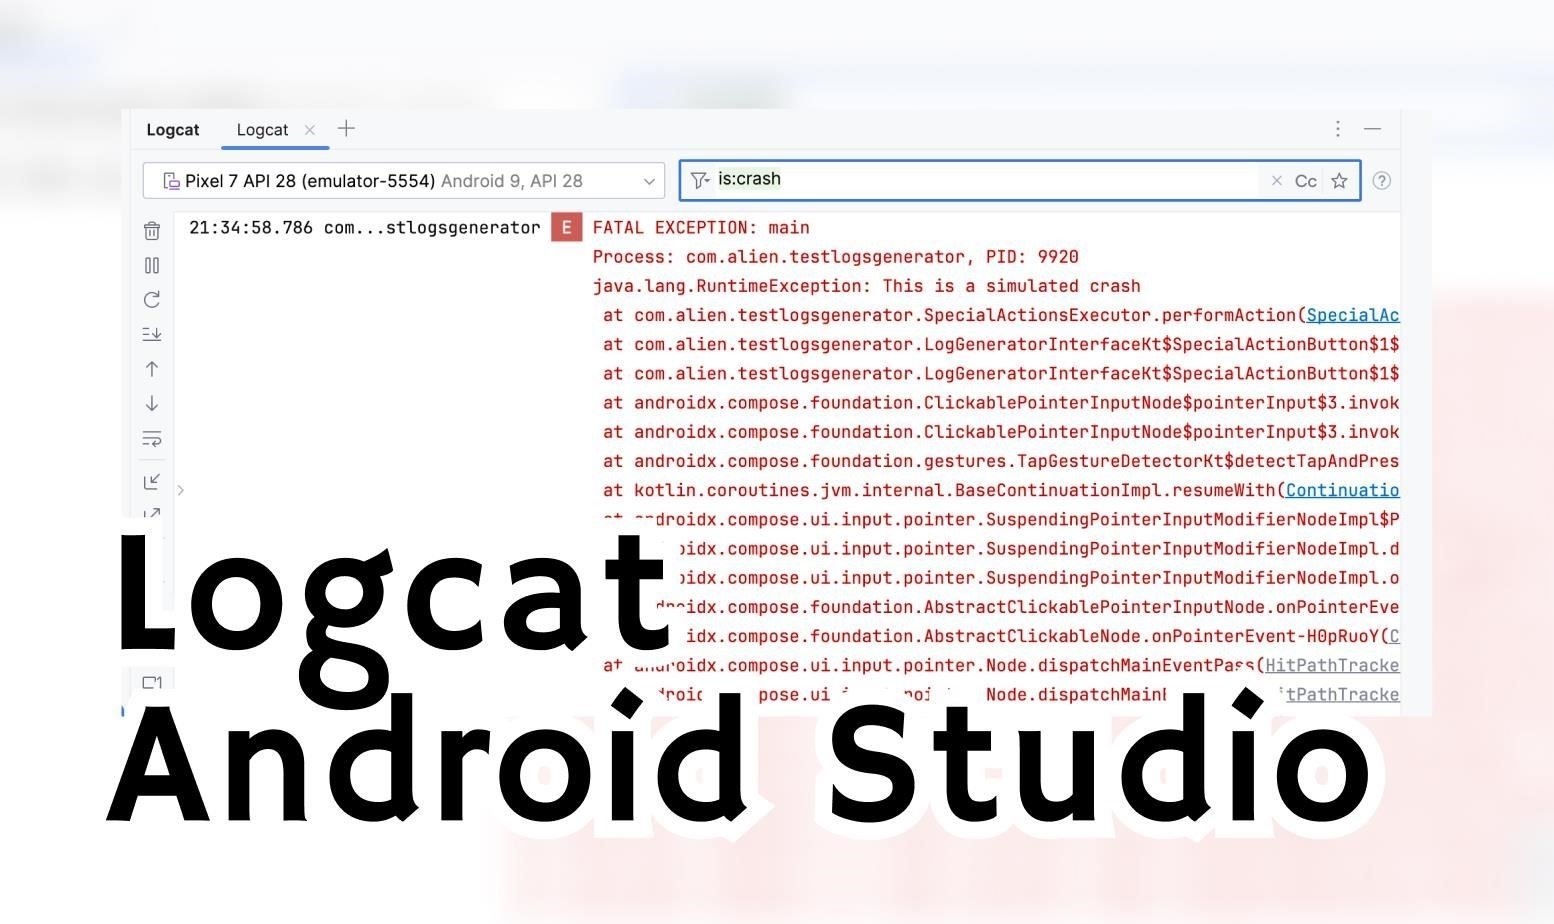
Task: Close the Logcat tab
Action: tap(310, 130)
